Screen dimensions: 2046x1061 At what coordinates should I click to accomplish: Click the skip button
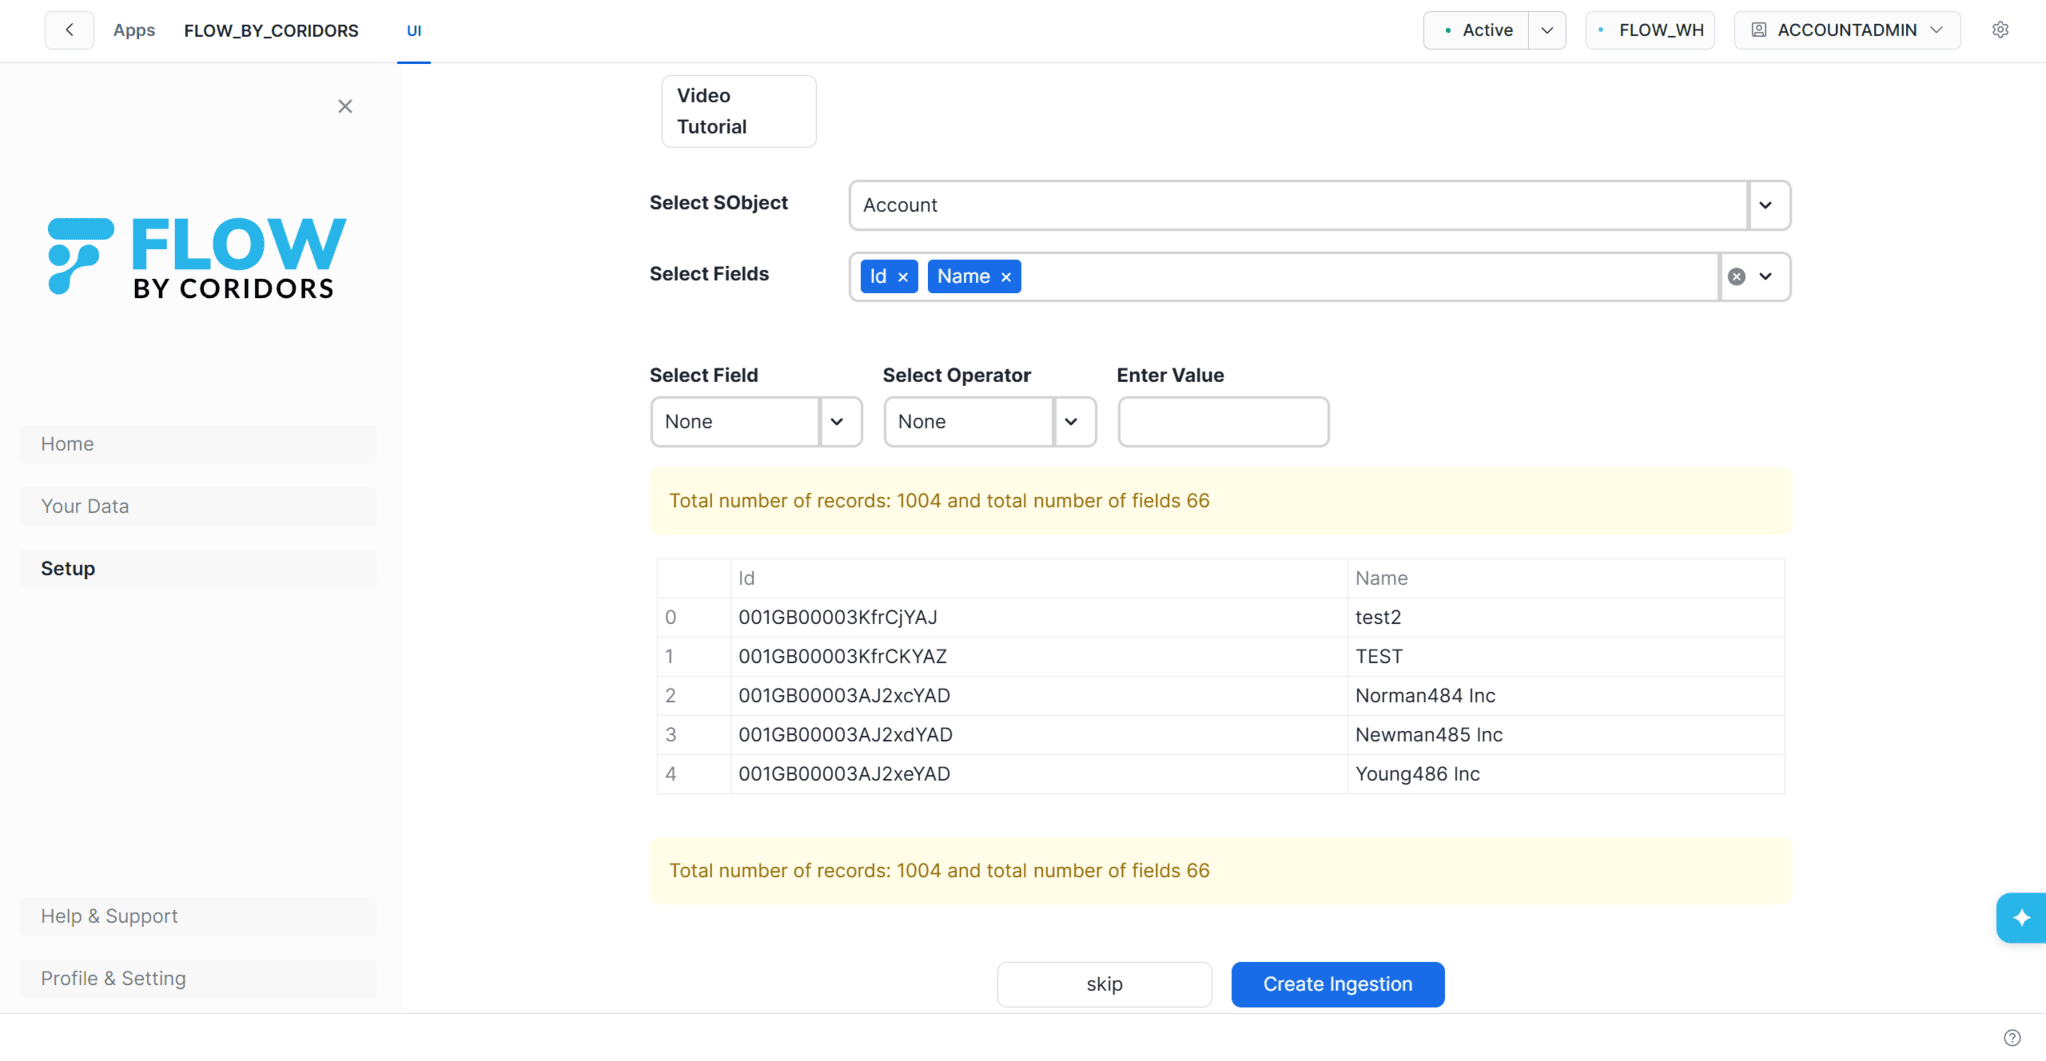pyautogui.click(x=1104, y=984)
